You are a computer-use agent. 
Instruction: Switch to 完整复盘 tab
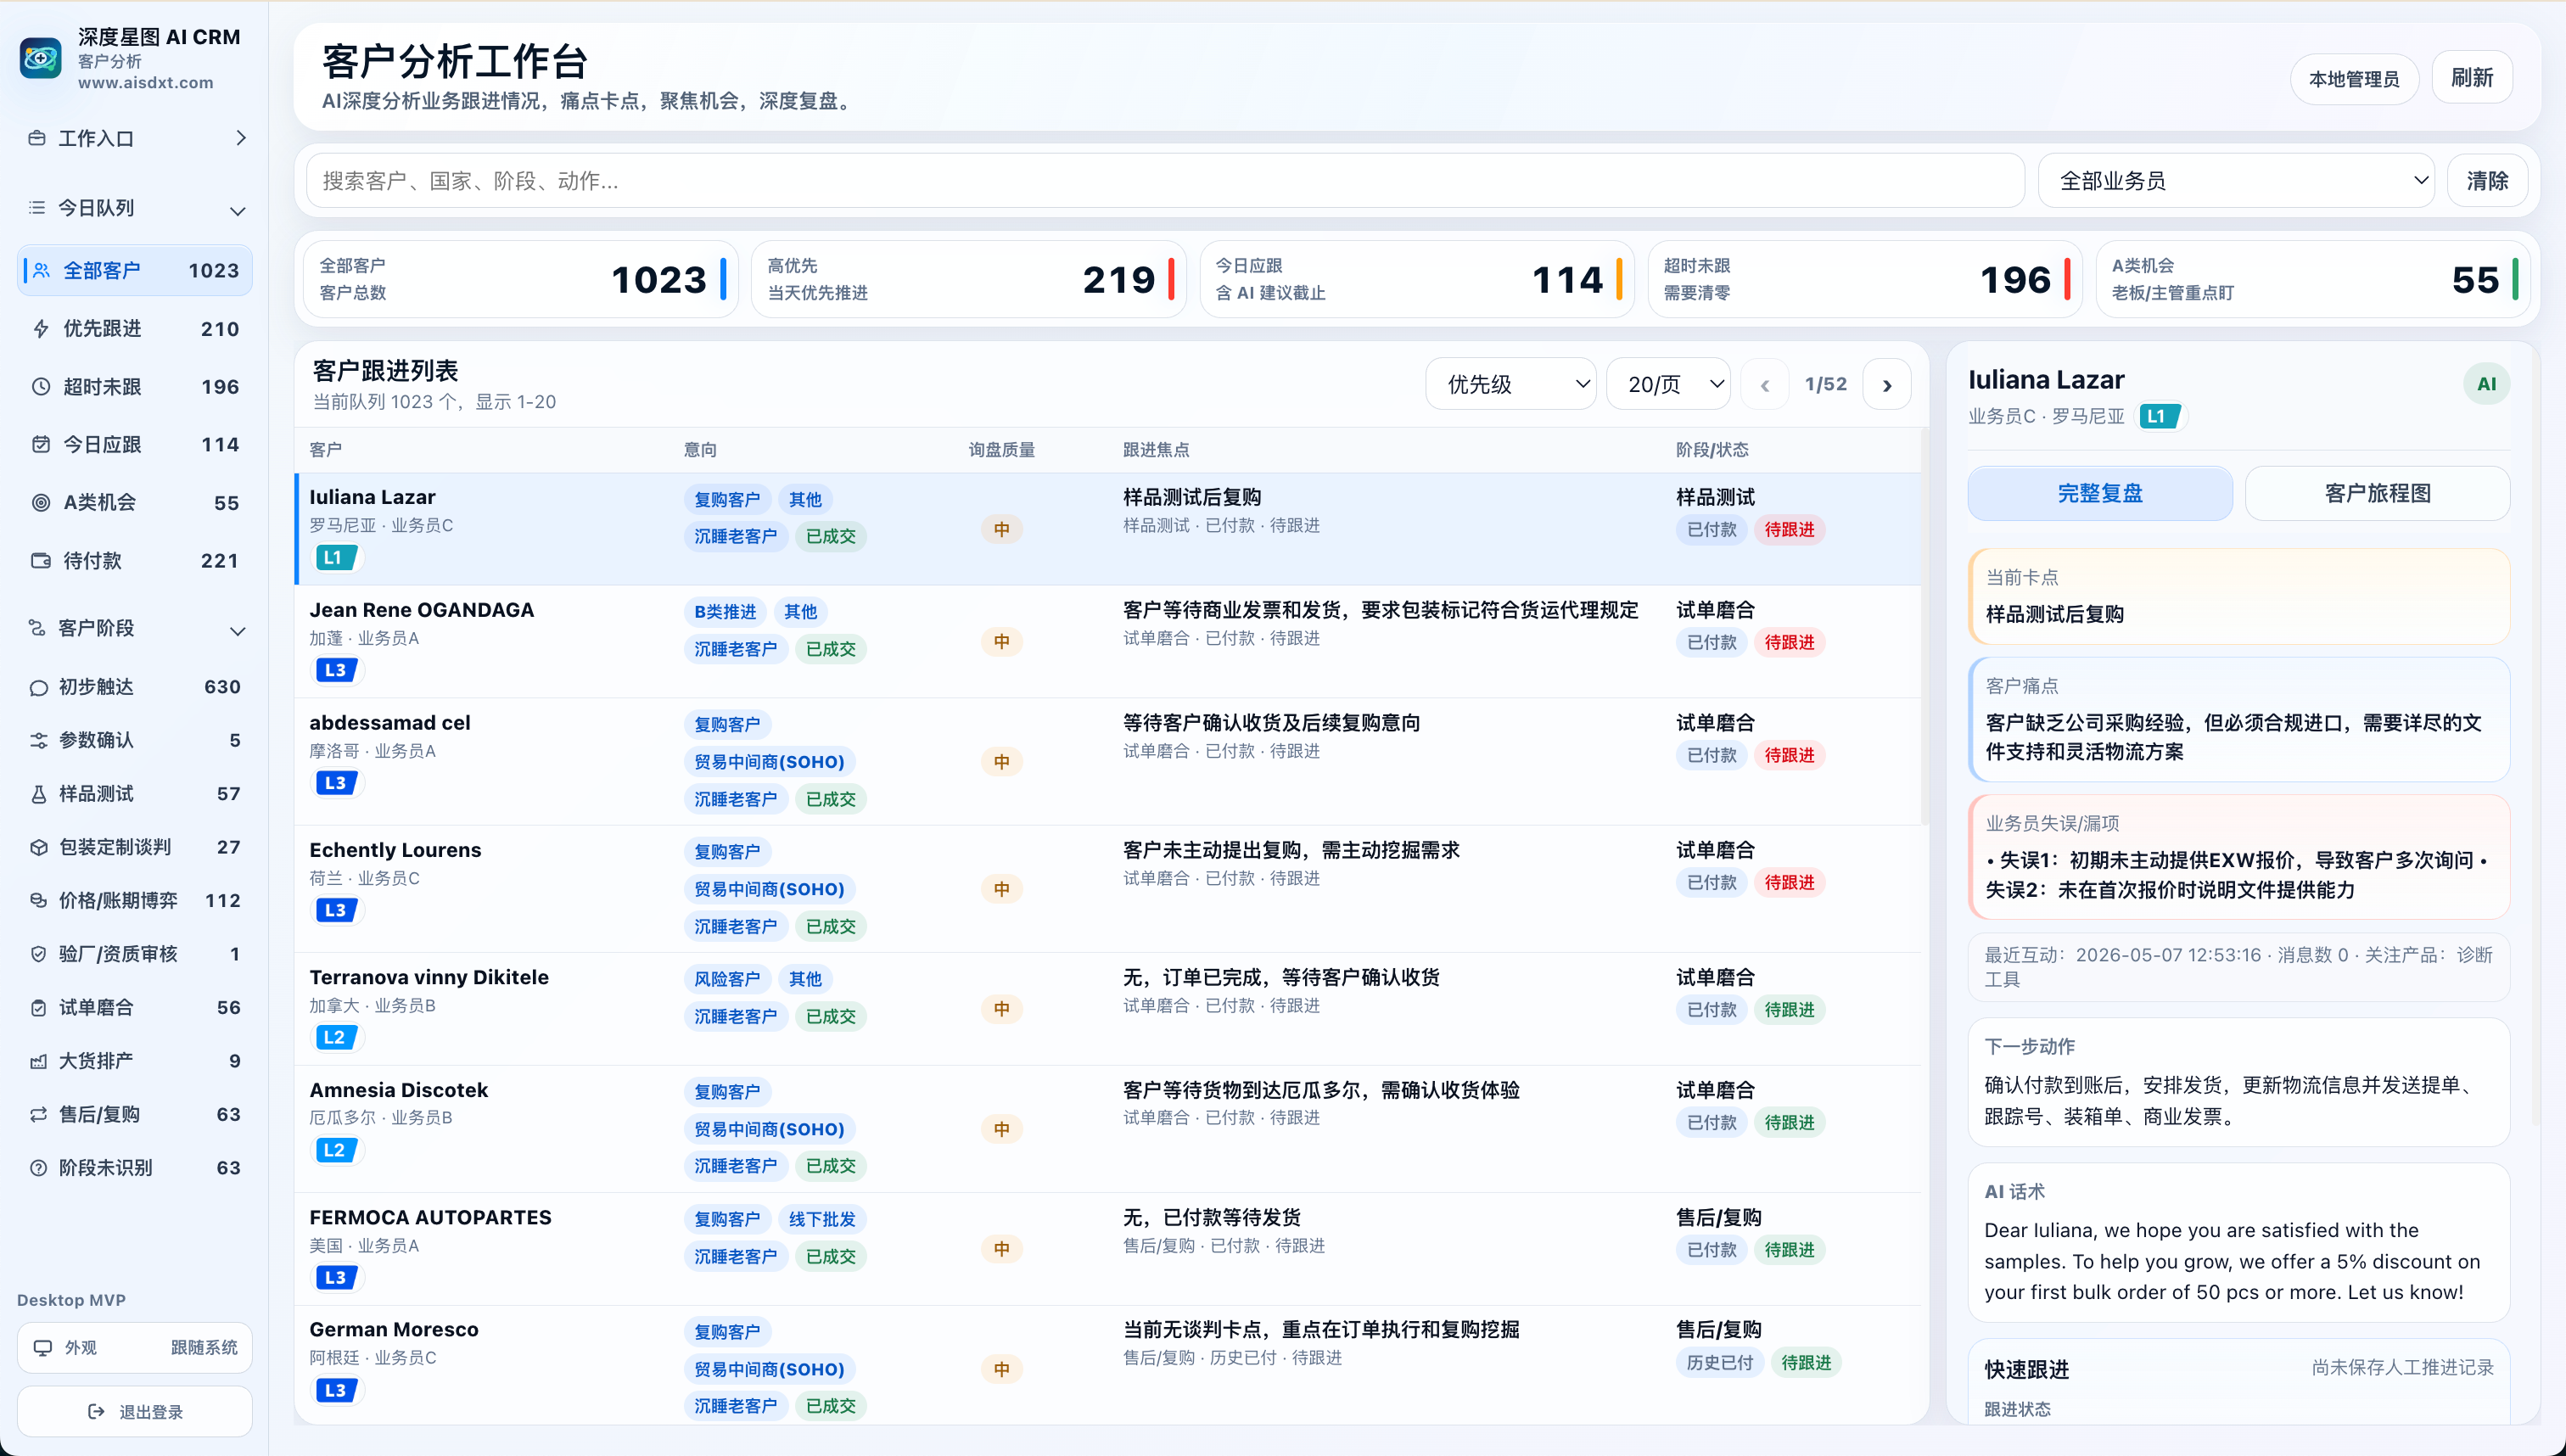(2100, 493)
